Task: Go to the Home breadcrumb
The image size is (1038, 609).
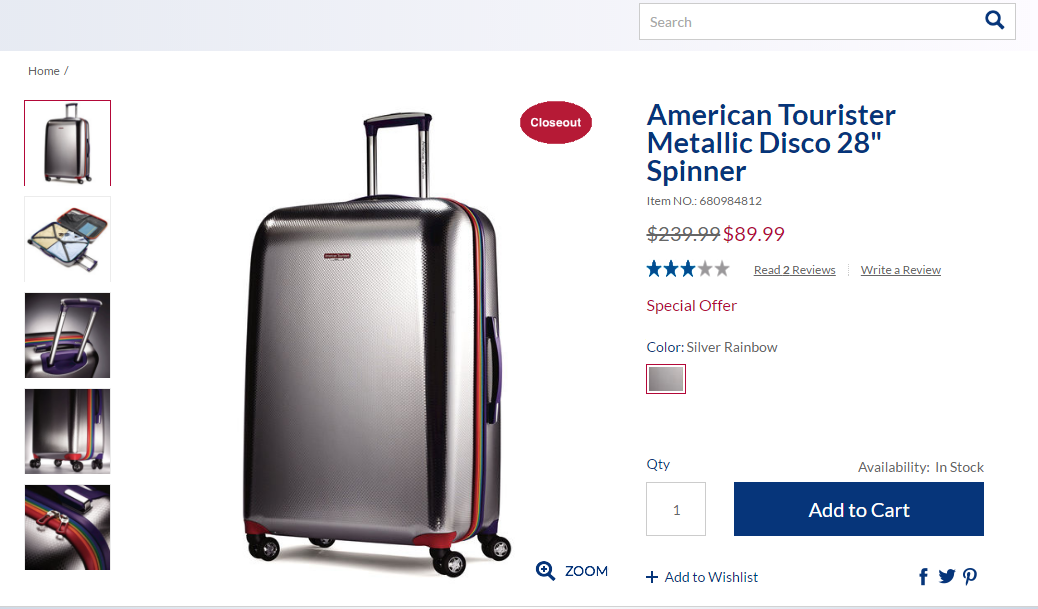Action: point(44,71)
